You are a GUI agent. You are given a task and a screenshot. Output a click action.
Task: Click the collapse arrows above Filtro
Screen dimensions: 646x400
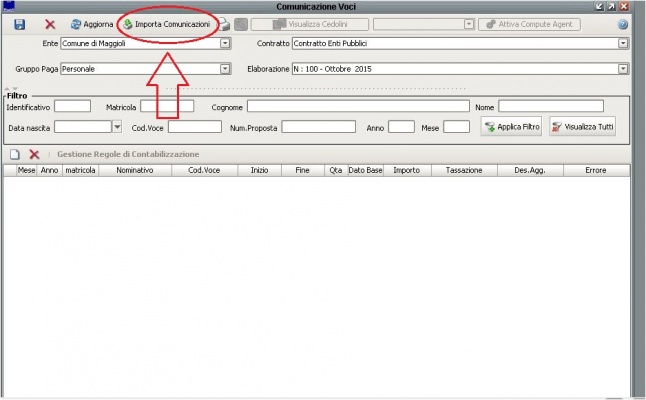(x=11, y=89)
